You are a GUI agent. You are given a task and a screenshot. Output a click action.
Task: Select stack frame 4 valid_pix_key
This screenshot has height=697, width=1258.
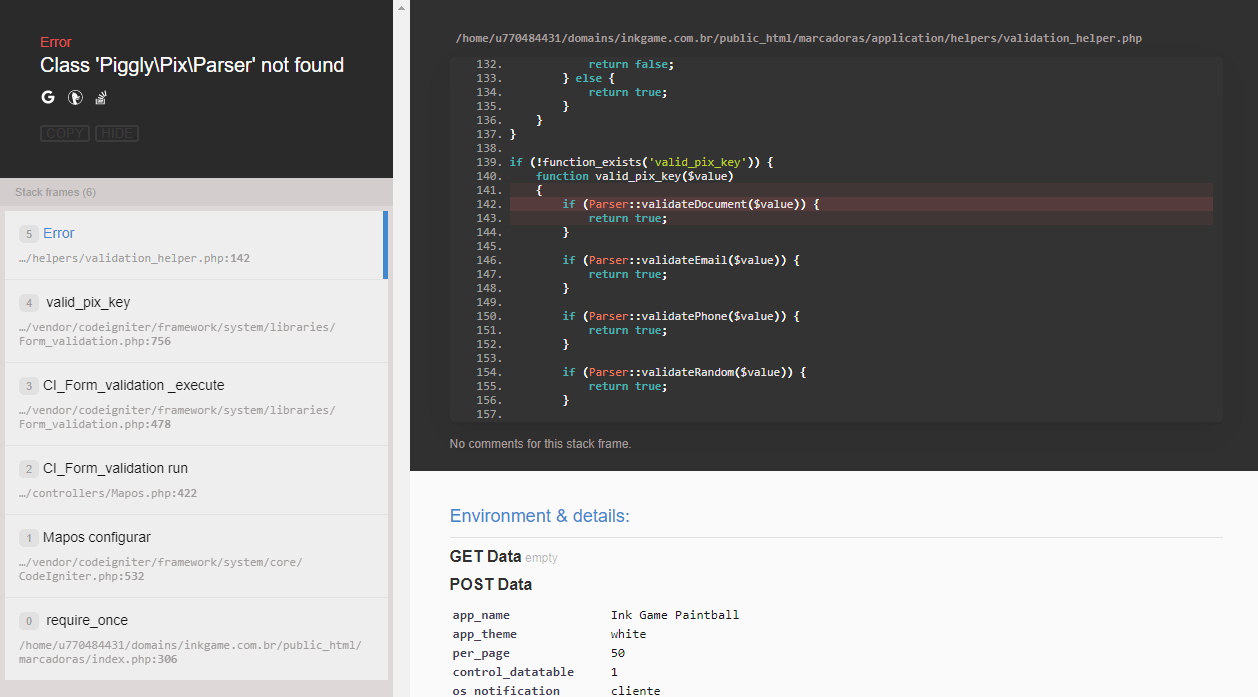click(196, 321)
